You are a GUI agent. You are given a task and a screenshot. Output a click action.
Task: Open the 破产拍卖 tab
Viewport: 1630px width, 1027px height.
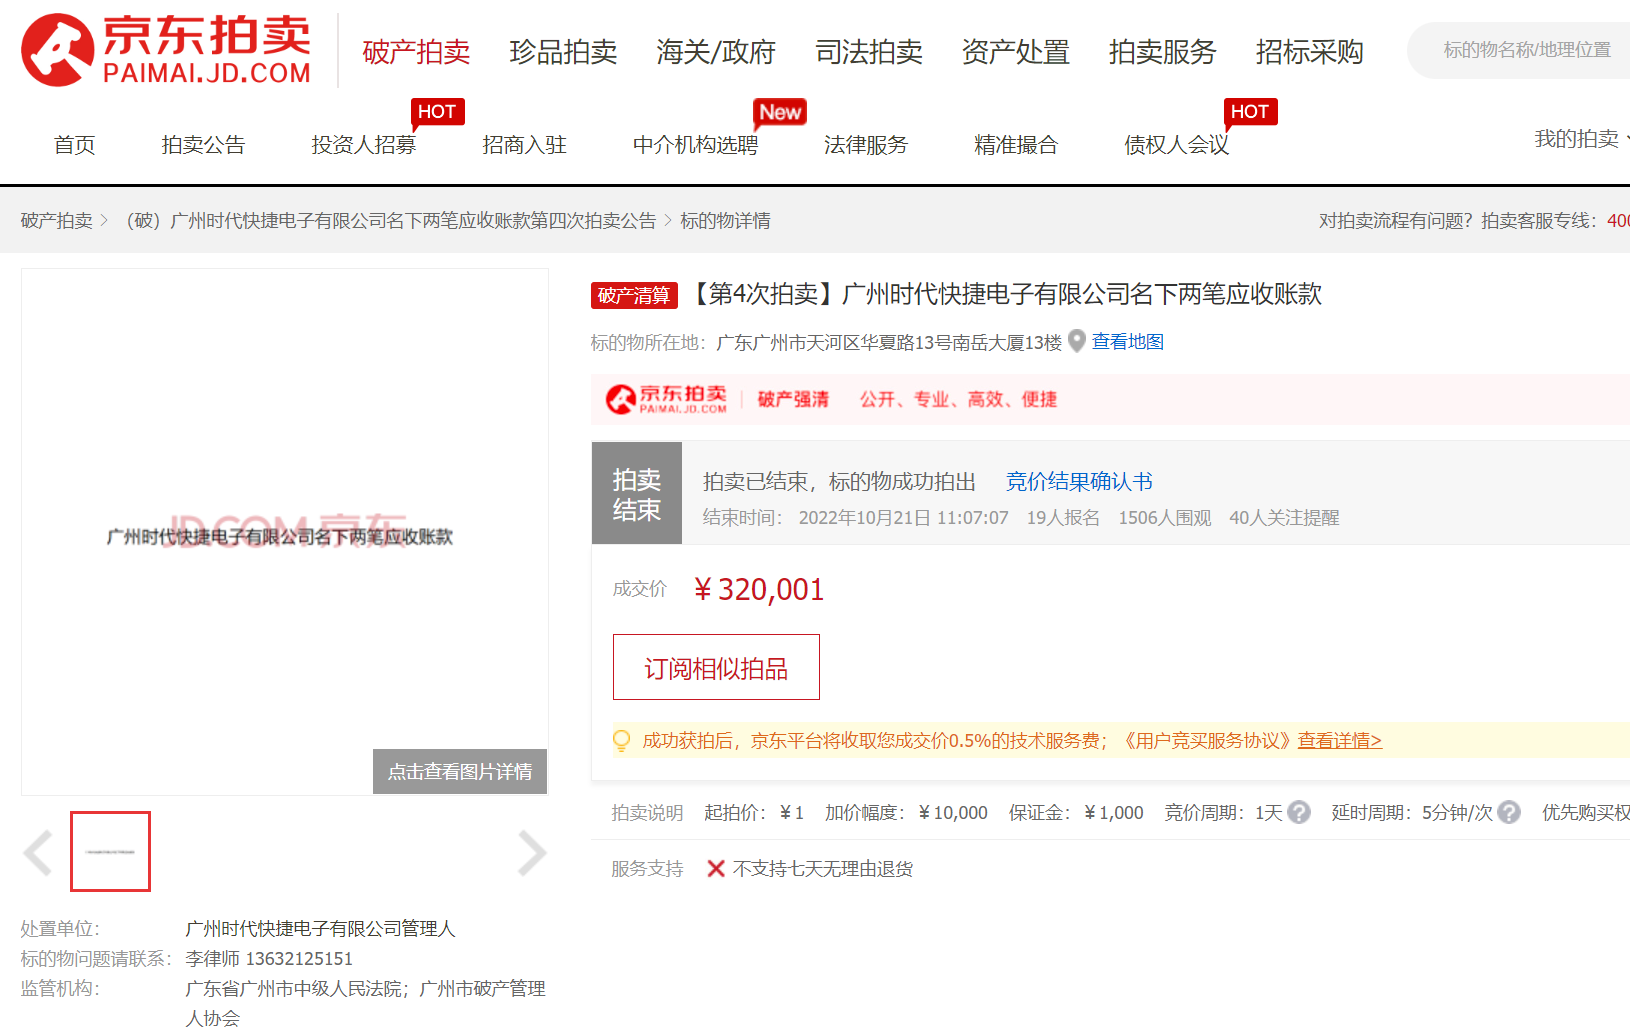pyautogui.click(x=416, y=52)
